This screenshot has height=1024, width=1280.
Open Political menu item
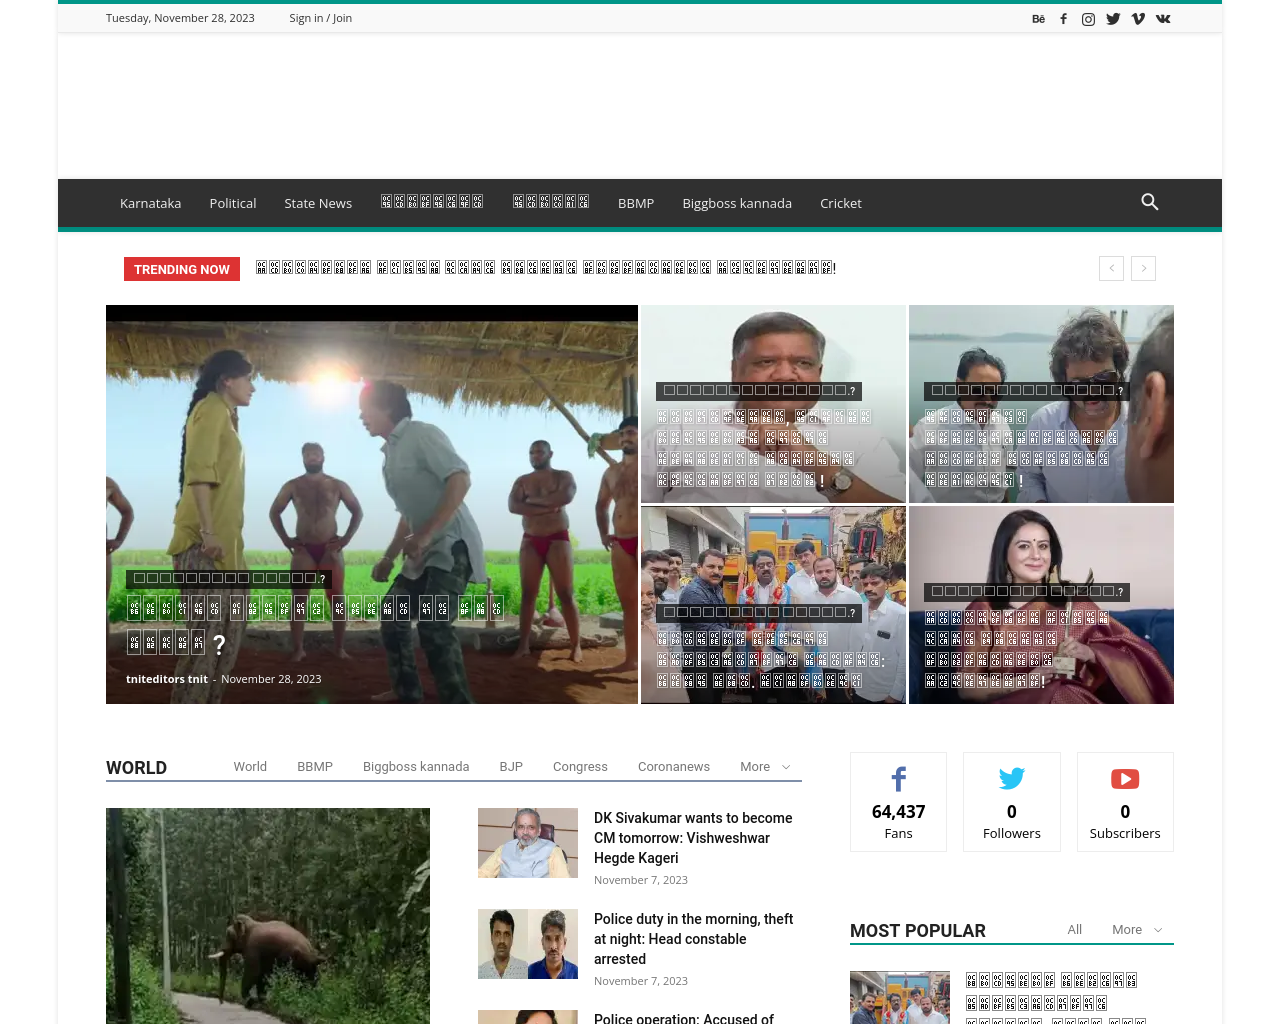tap(233, 203)
